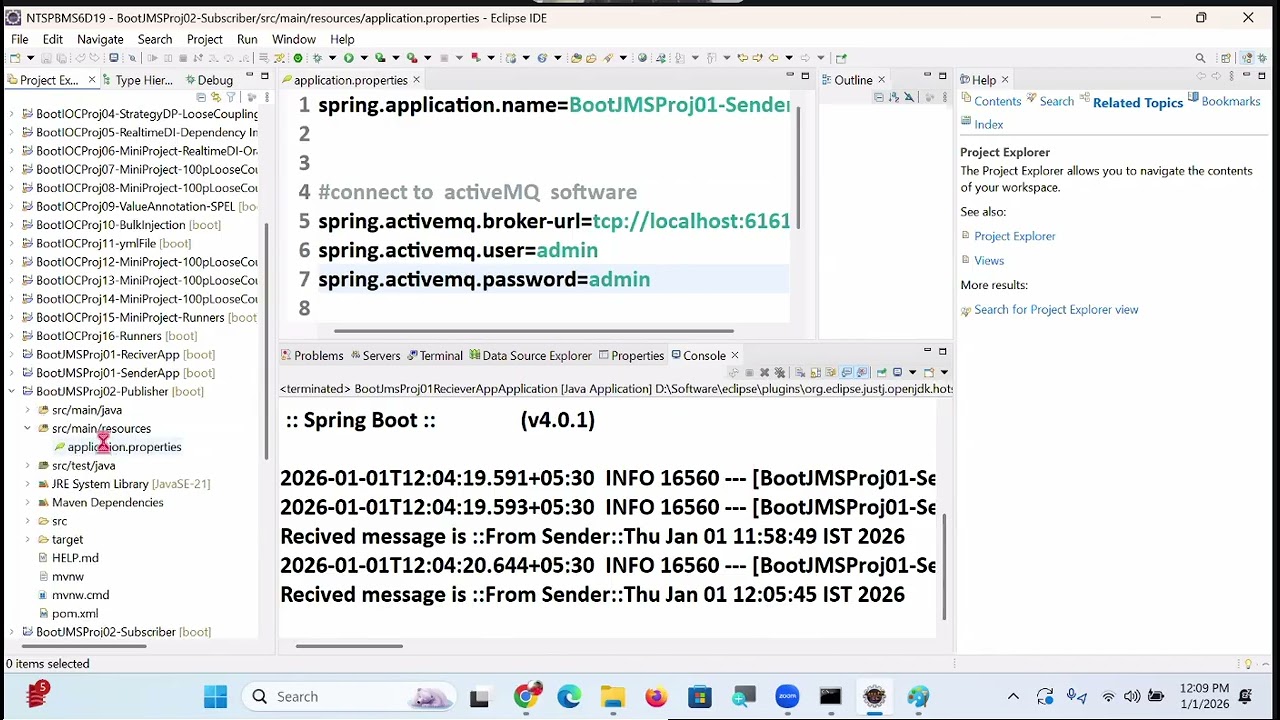Open Help Index link
1280x720 pixels.
(x=988, y=124)
